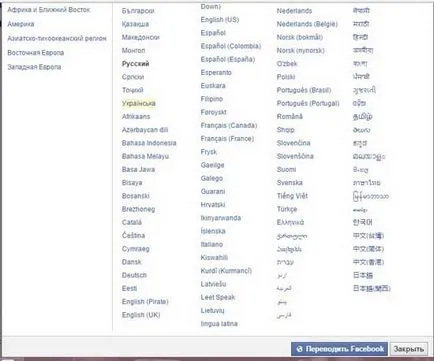This screenshot has height=361, width=434.
Task: Choose Norsk (nynorsk) language
Action: coord(300,51)
